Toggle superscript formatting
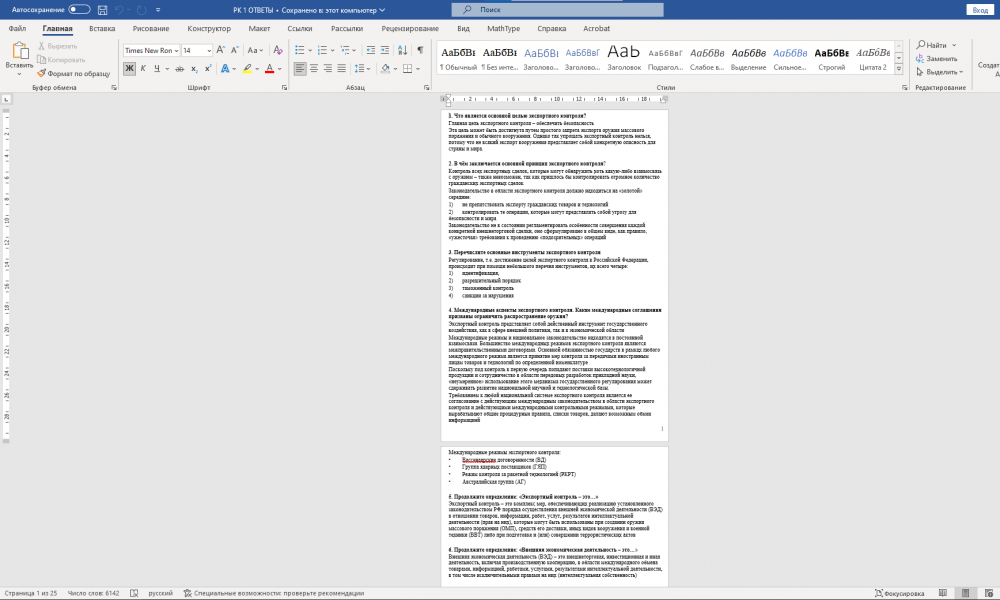The width and height of the screenshot is (1000, 600). [x=206, y=68]
